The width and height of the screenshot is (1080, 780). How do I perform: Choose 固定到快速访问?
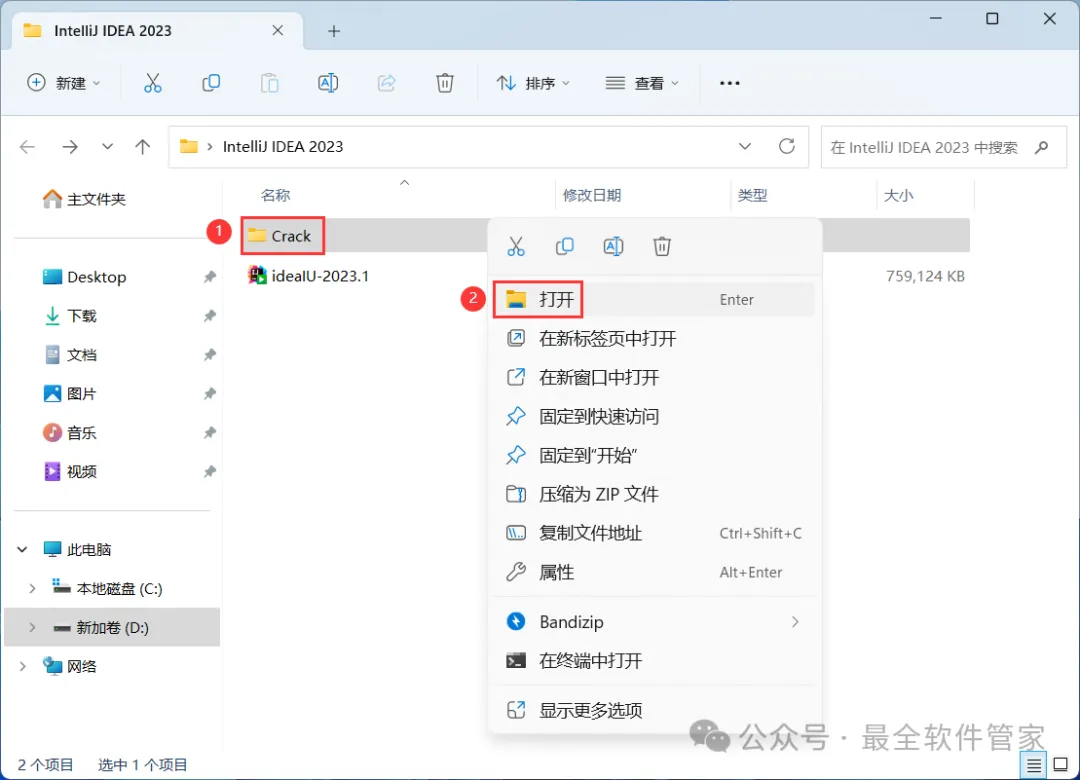coord(654,416)
